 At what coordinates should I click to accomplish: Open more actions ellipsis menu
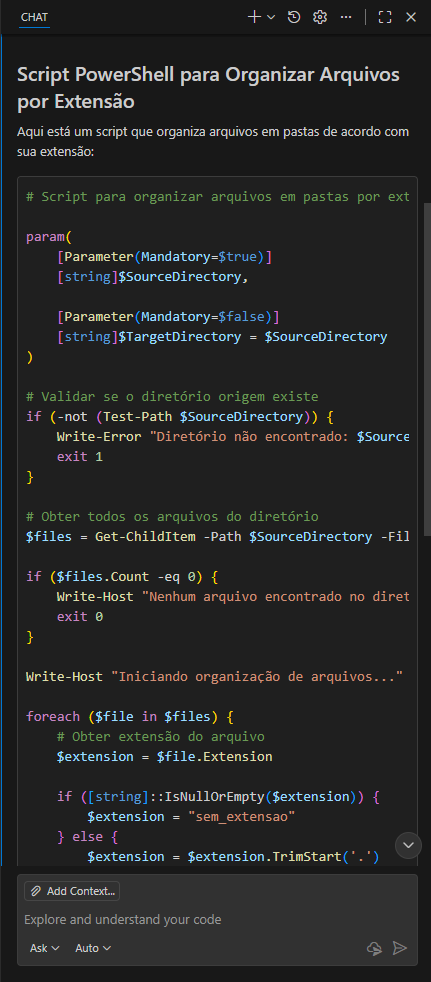pos(346,17)
